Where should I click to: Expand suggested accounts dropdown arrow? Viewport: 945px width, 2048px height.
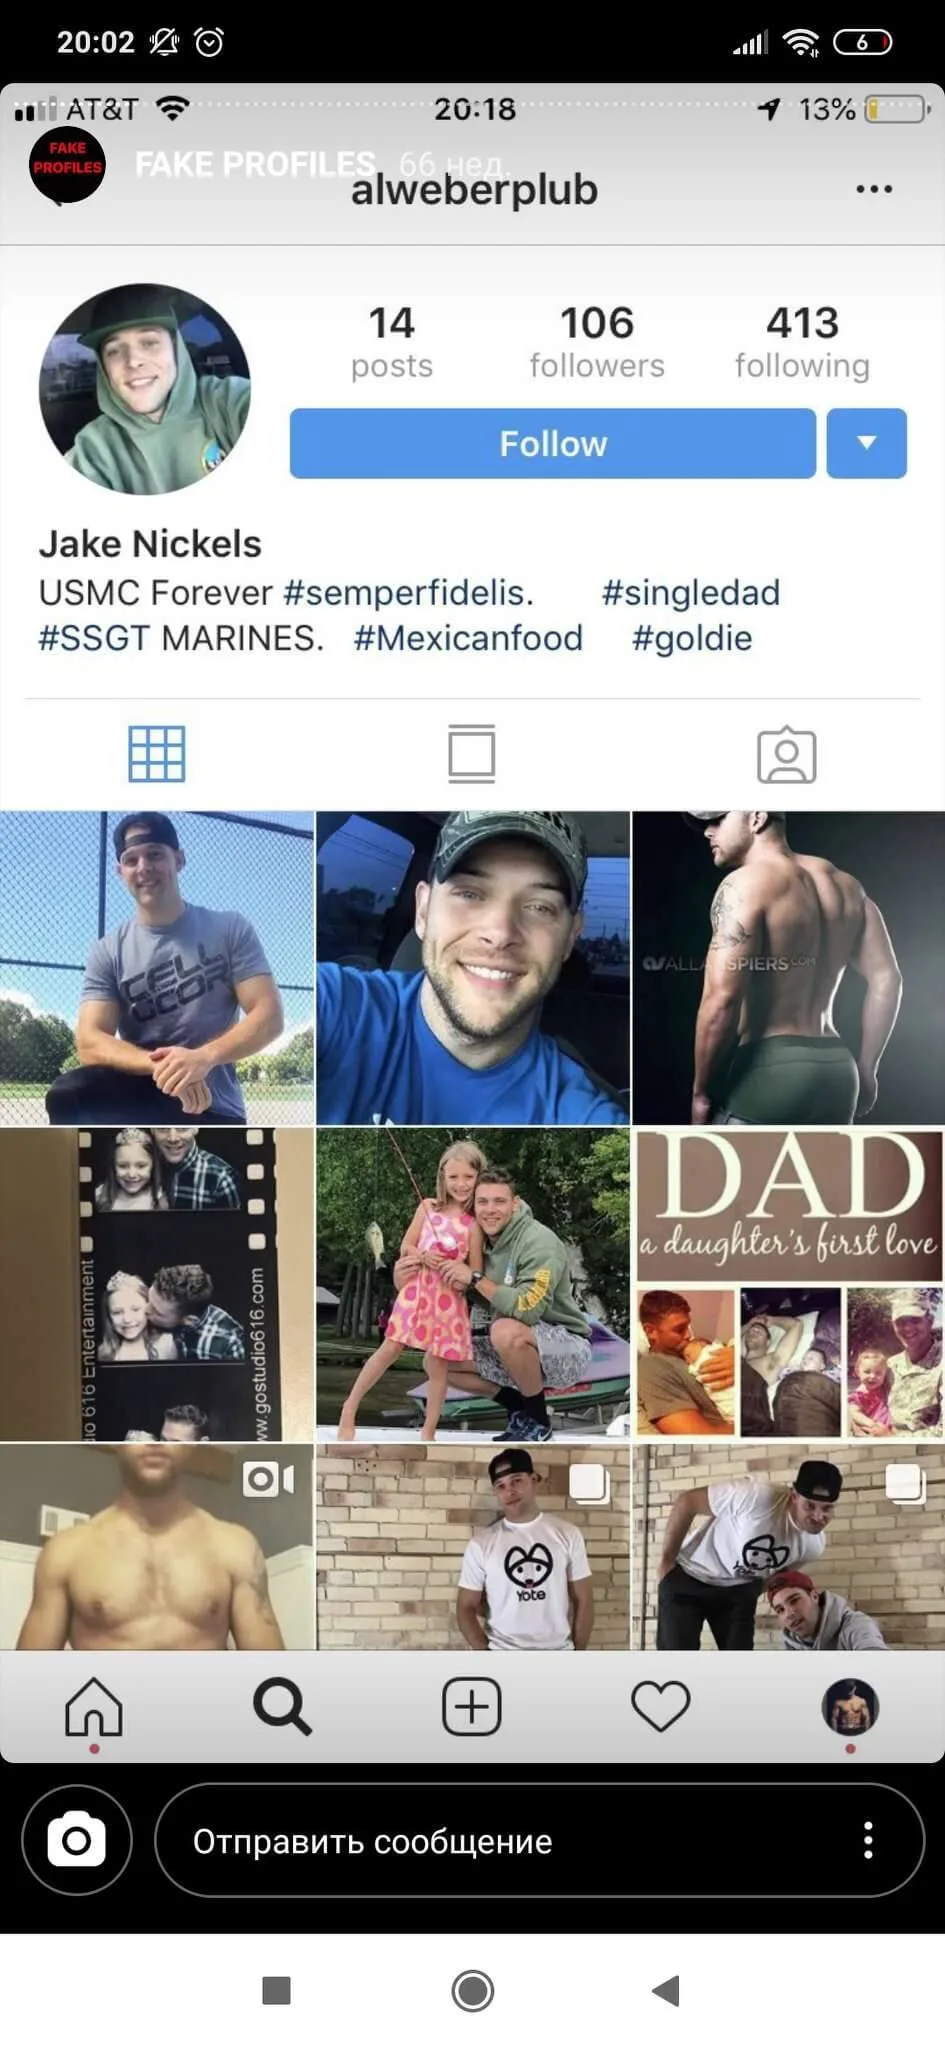(866, 443)
